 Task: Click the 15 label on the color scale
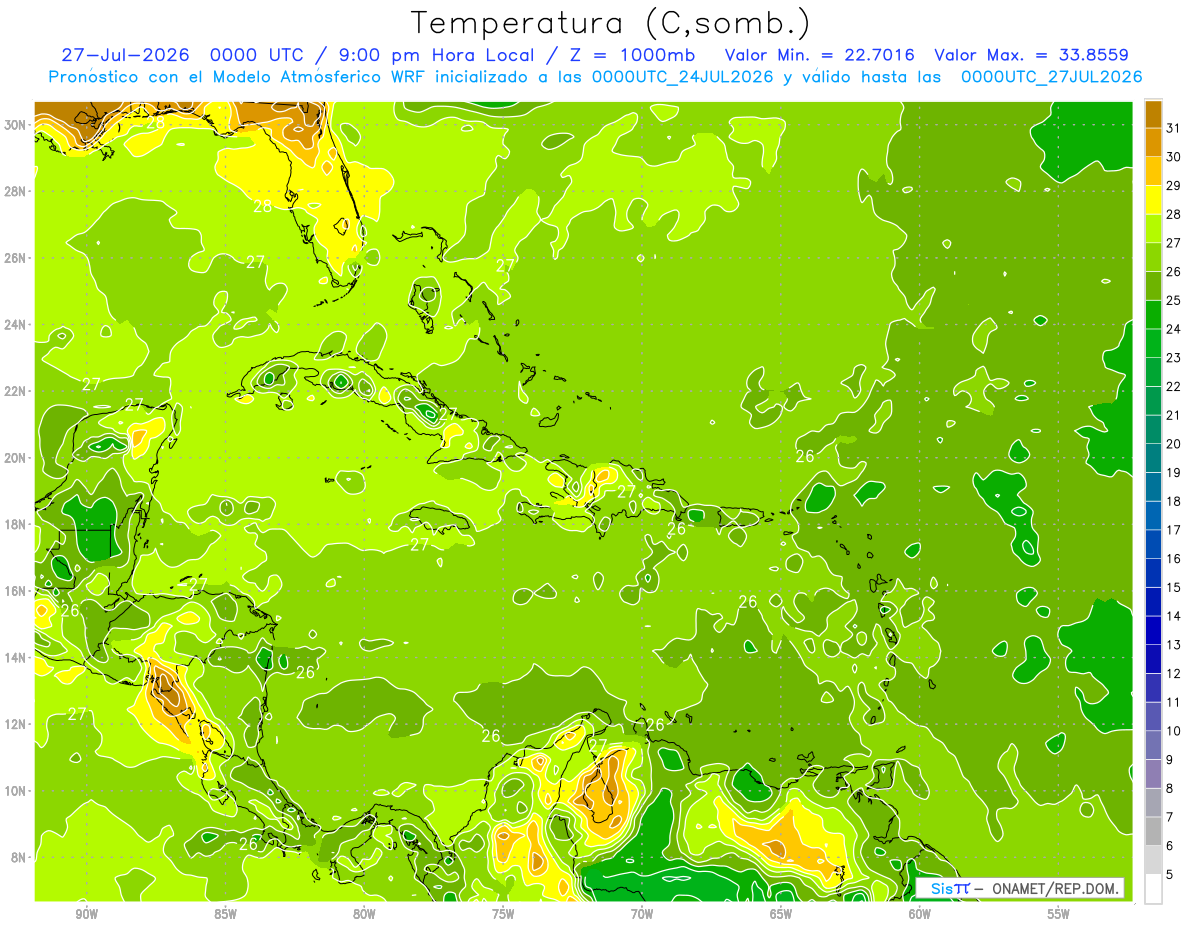1174,588
